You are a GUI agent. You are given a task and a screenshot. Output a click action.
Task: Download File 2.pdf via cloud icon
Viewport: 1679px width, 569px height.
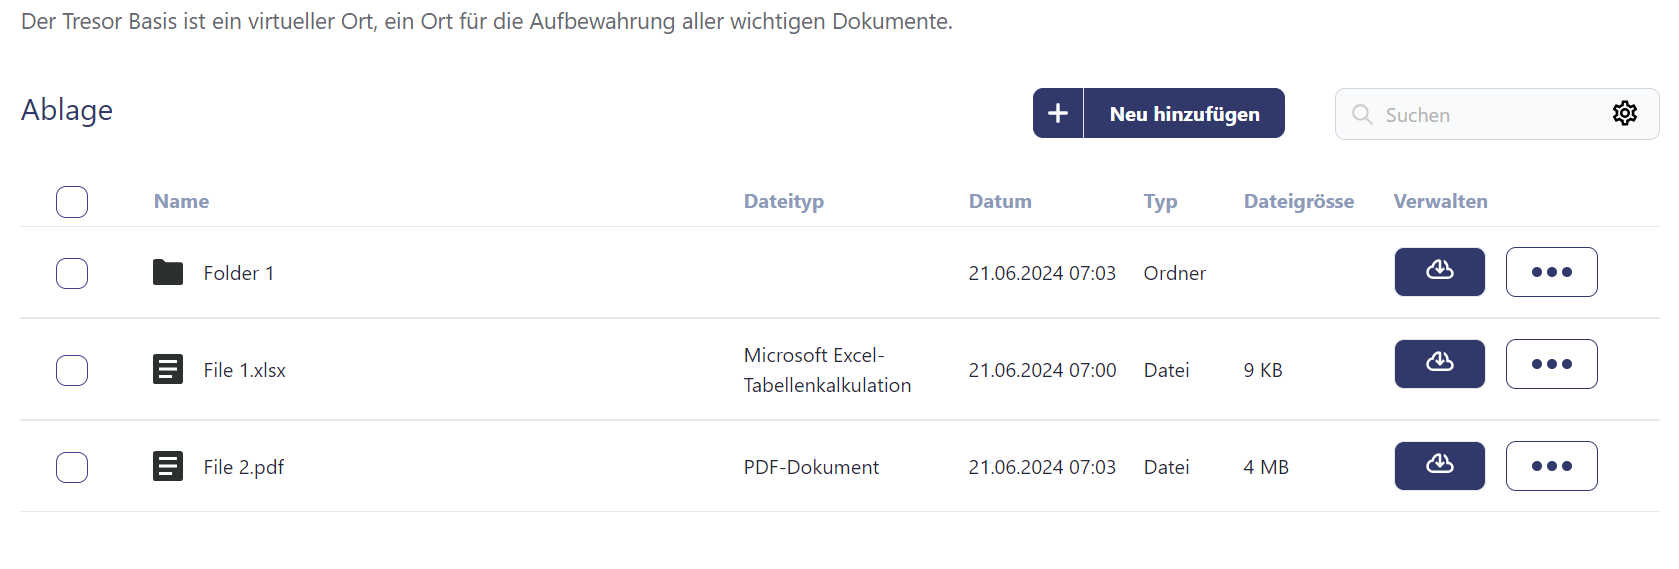[x=1439, y=466]
